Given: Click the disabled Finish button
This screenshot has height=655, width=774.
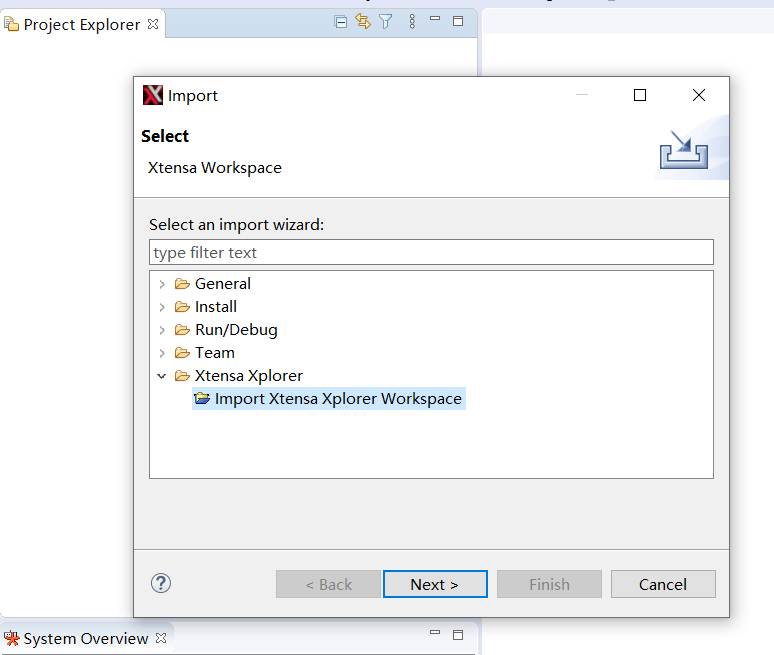Looking at the screenshot, I should pyautogui.click(x=549, y=584).
